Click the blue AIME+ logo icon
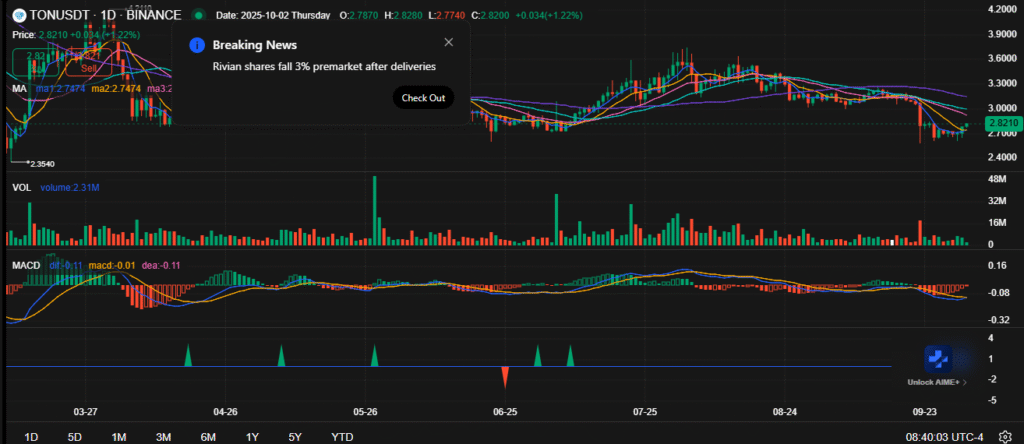This screenshot has width=1024, height=444. (x=938, y=358)
